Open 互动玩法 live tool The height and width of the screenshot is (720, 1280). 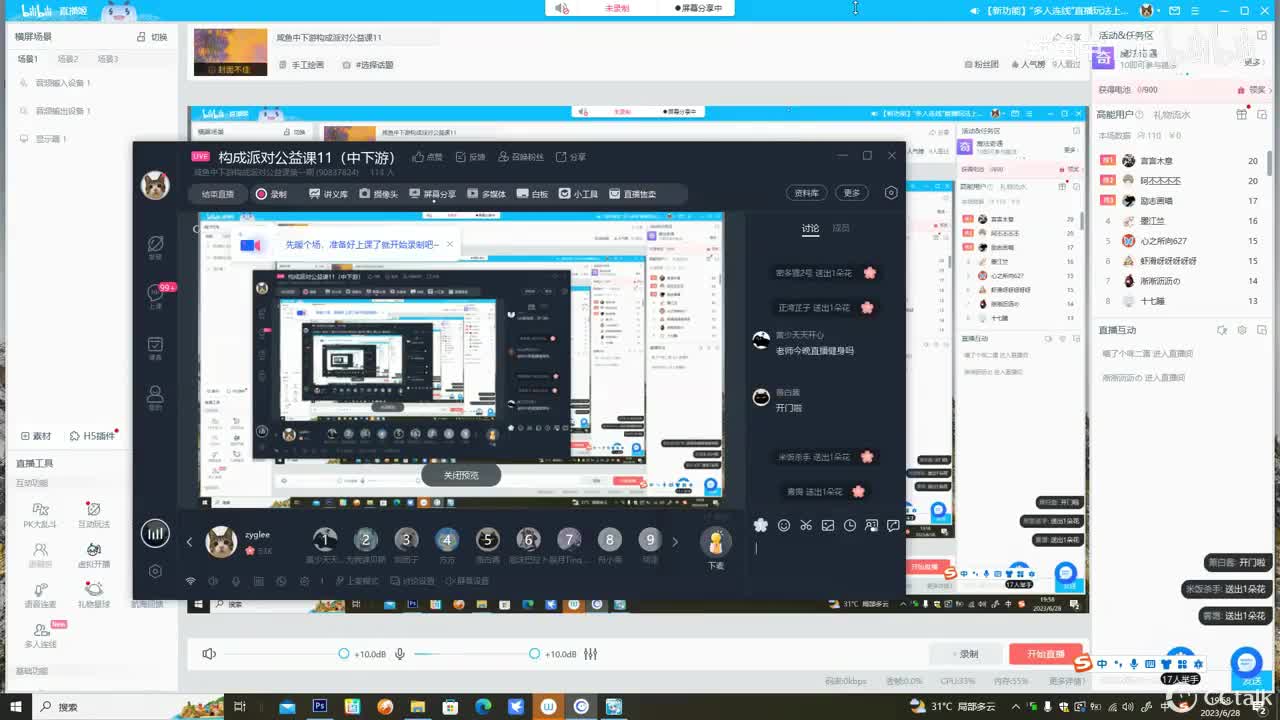pyautogui.click(x=93, y=514)
